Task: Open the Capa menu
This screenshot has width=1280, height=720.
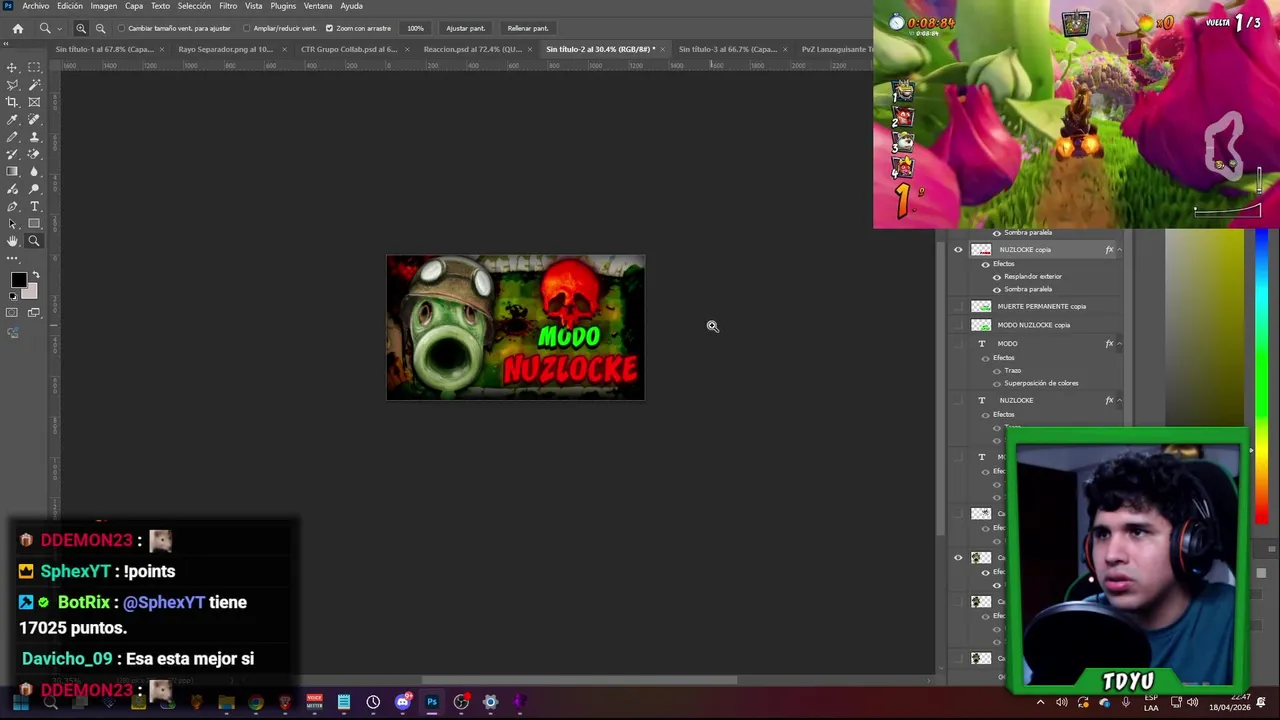Action: click(x=134, y=6)
